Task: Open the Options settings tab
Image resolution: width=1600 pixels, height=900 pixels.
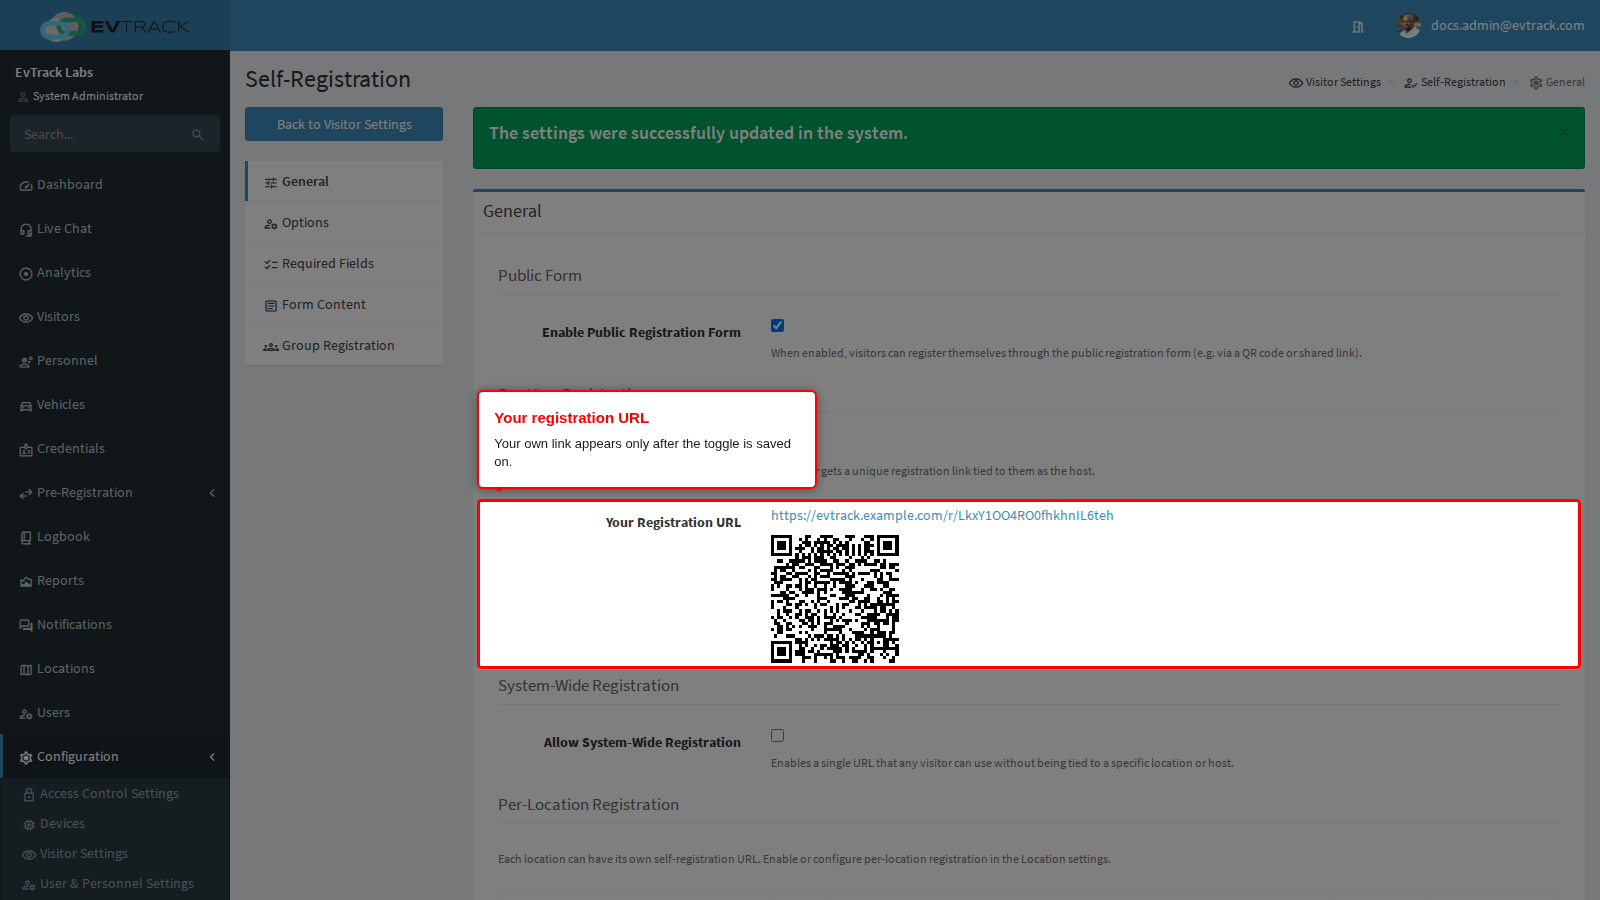Action: click(344, 223)
